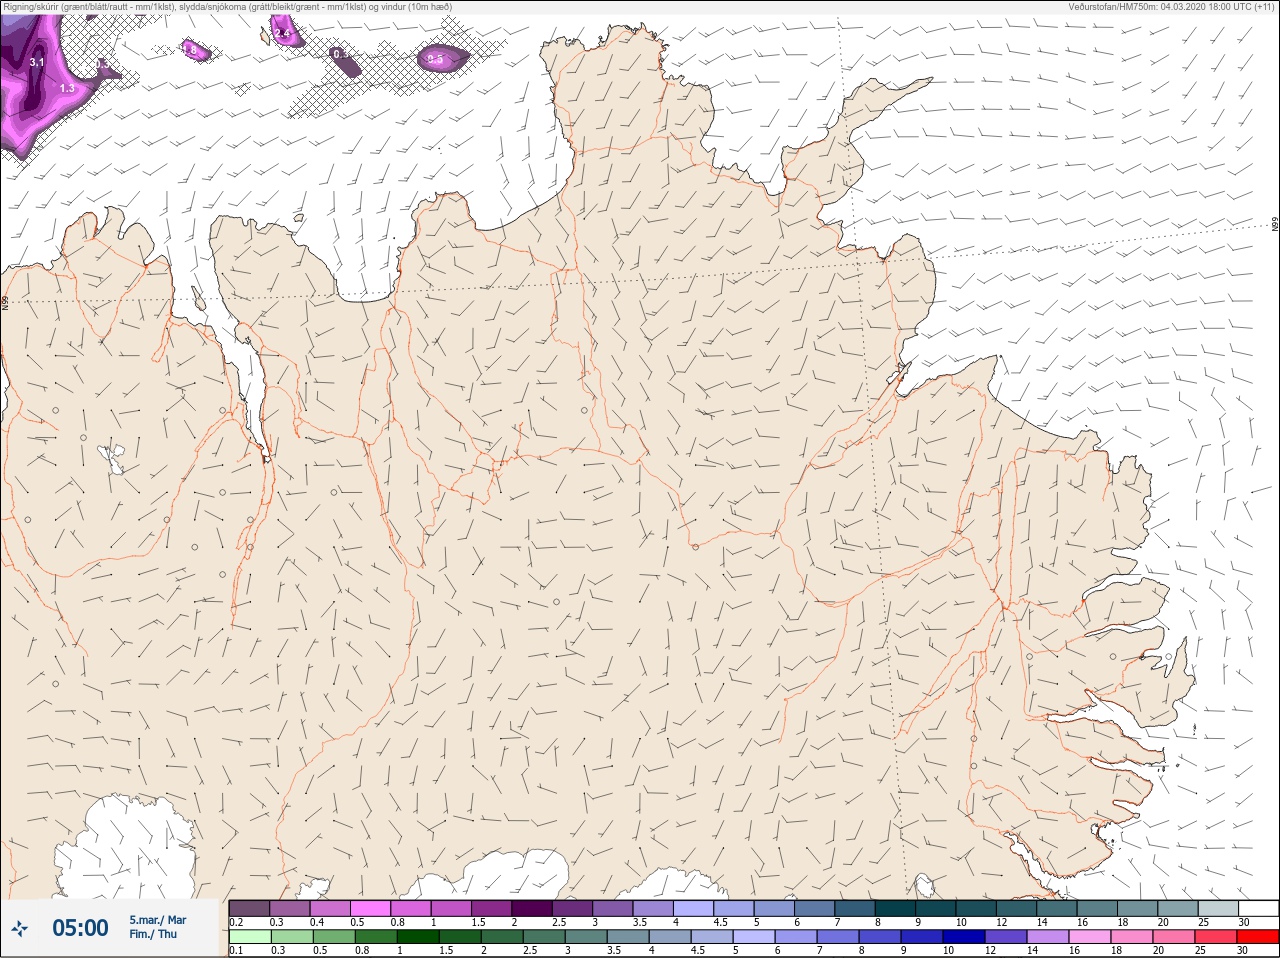Click navy blue swatch between 10 and 12, lower legend
Viewport: 1280px width, 958px height.
(964, 937)
